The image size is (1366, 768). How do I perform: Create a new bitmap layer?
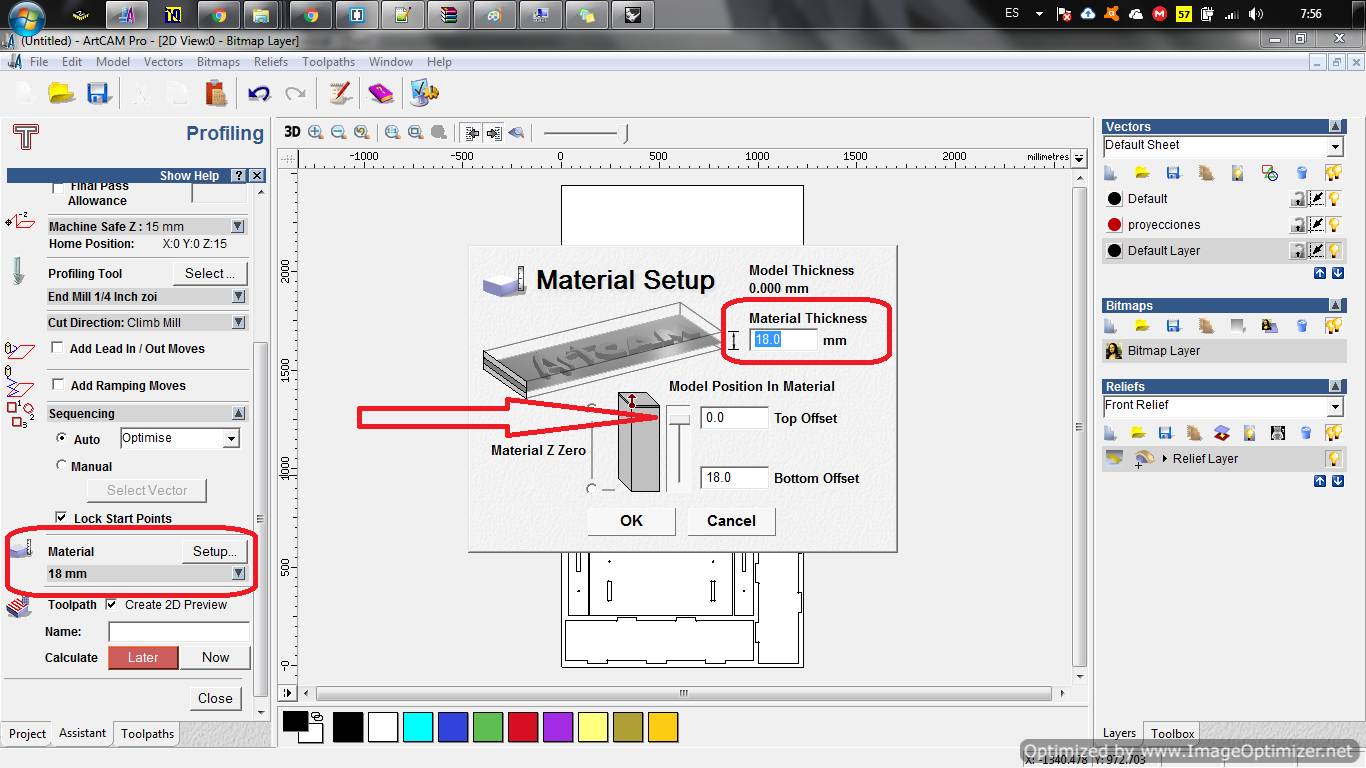click(x=1111, y=326)
